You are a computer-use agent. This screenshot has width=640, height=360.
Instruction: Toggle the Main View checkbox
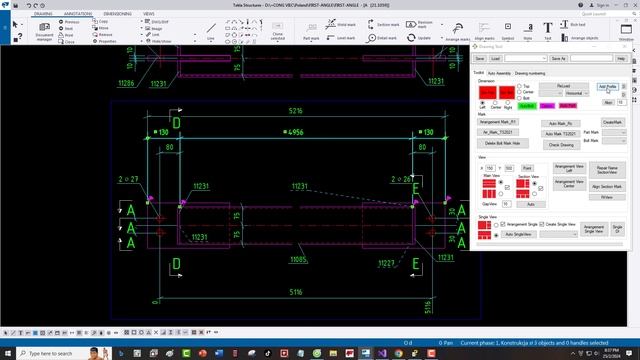click(x=507, y=188)
